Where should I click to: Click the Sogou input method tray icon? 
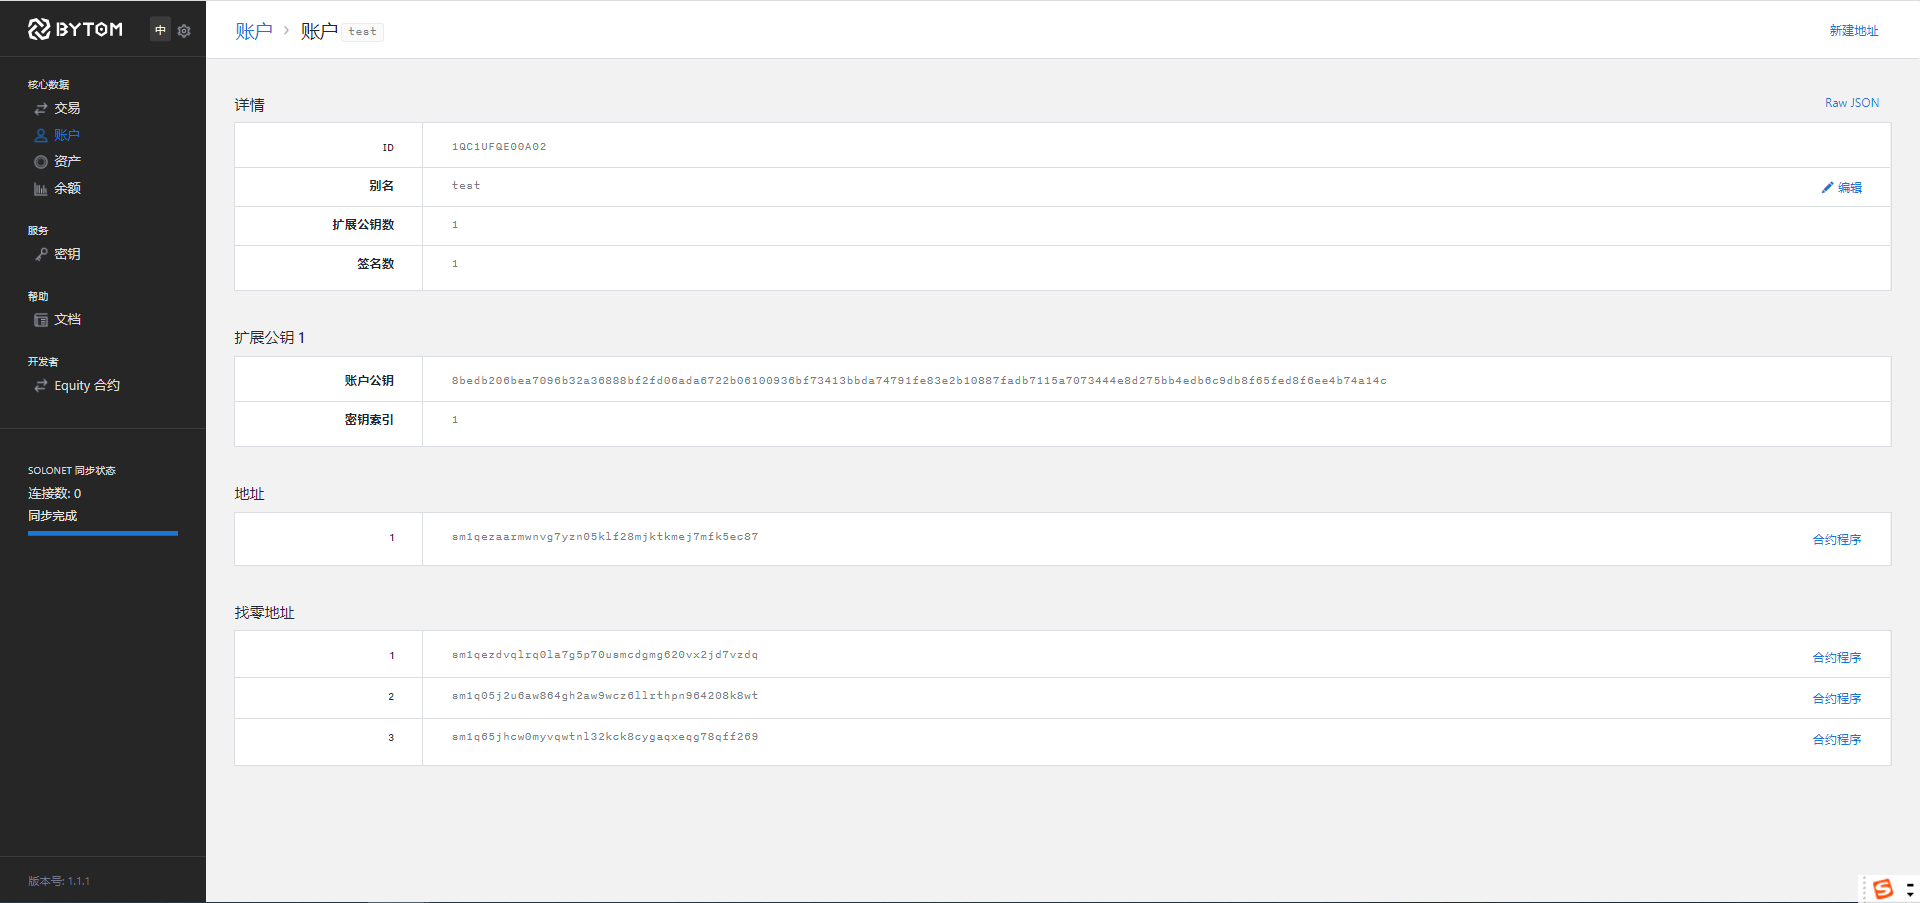click(x=1883, y=888)
